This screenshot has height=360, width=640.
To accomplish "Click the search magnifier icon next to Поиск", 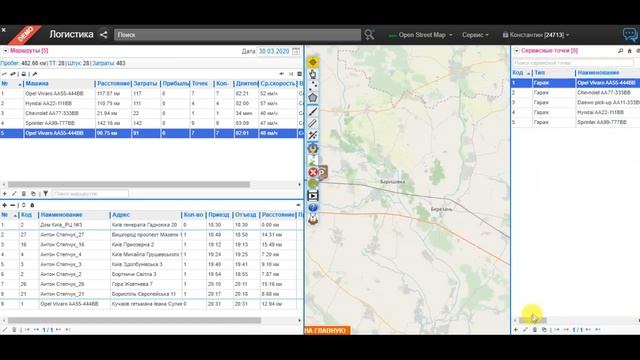I will point(369,35).
